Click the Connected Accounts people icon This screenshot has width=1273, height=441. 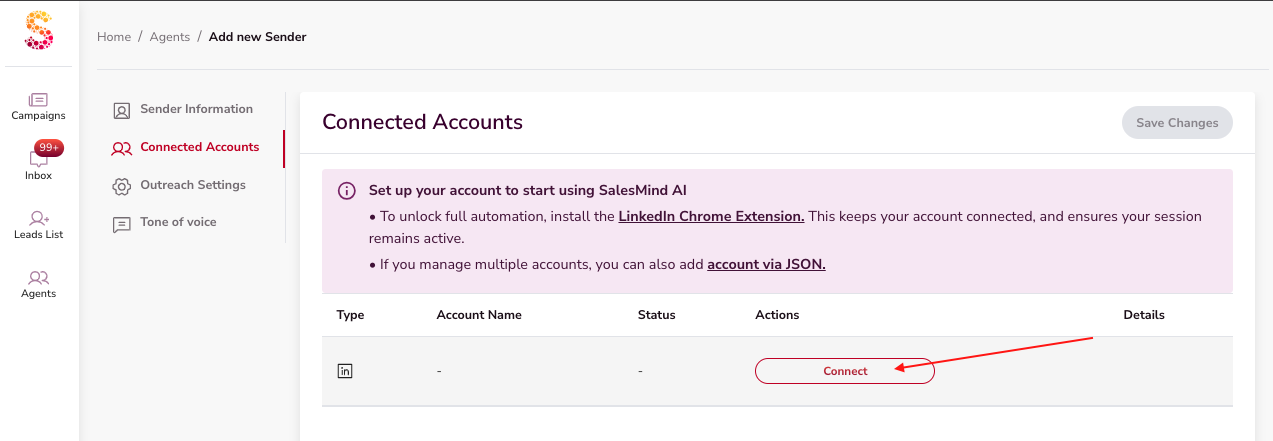click(122, 148)
